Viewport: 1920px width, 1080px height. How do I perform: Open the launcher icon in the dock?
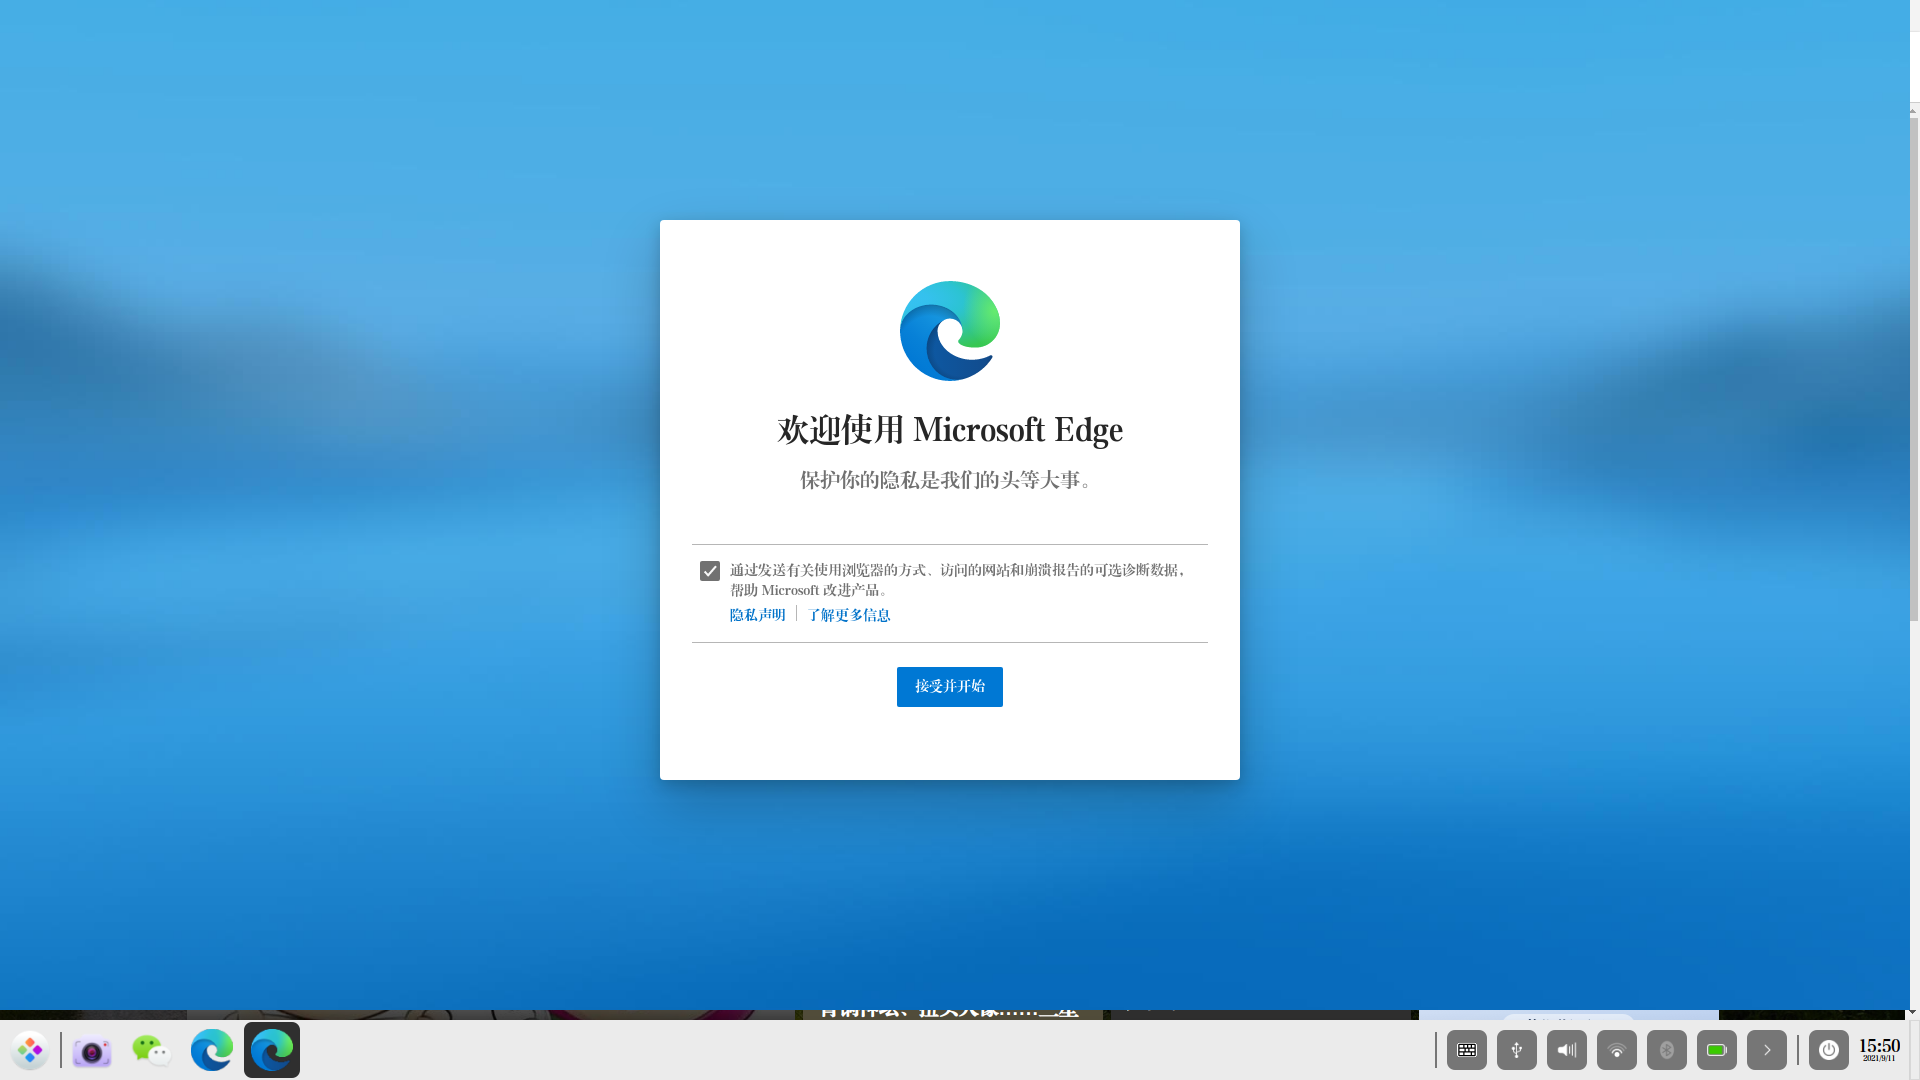(x=30, y=1050)
